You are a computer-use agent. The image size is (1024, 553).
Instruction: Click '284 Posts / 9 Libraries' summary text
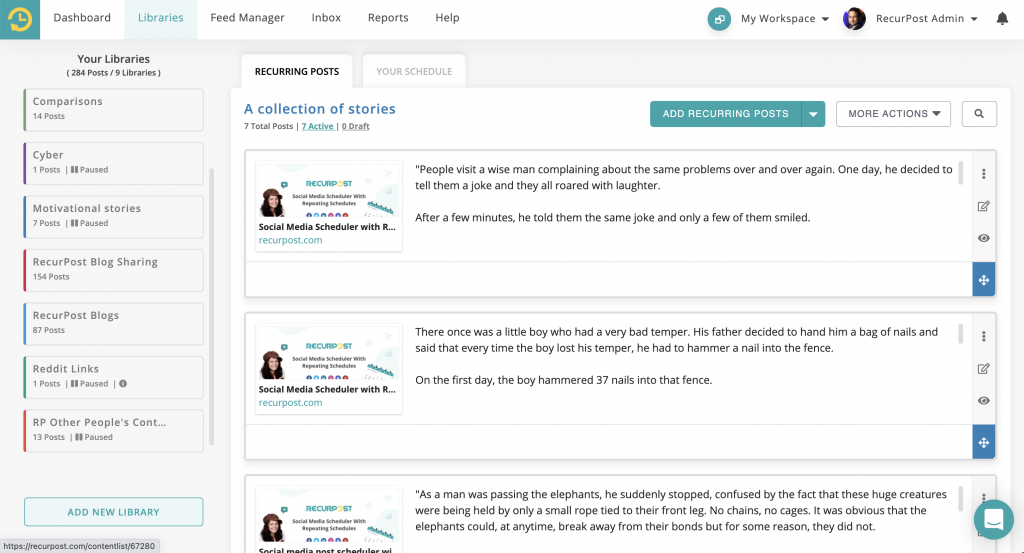[114, 73]
